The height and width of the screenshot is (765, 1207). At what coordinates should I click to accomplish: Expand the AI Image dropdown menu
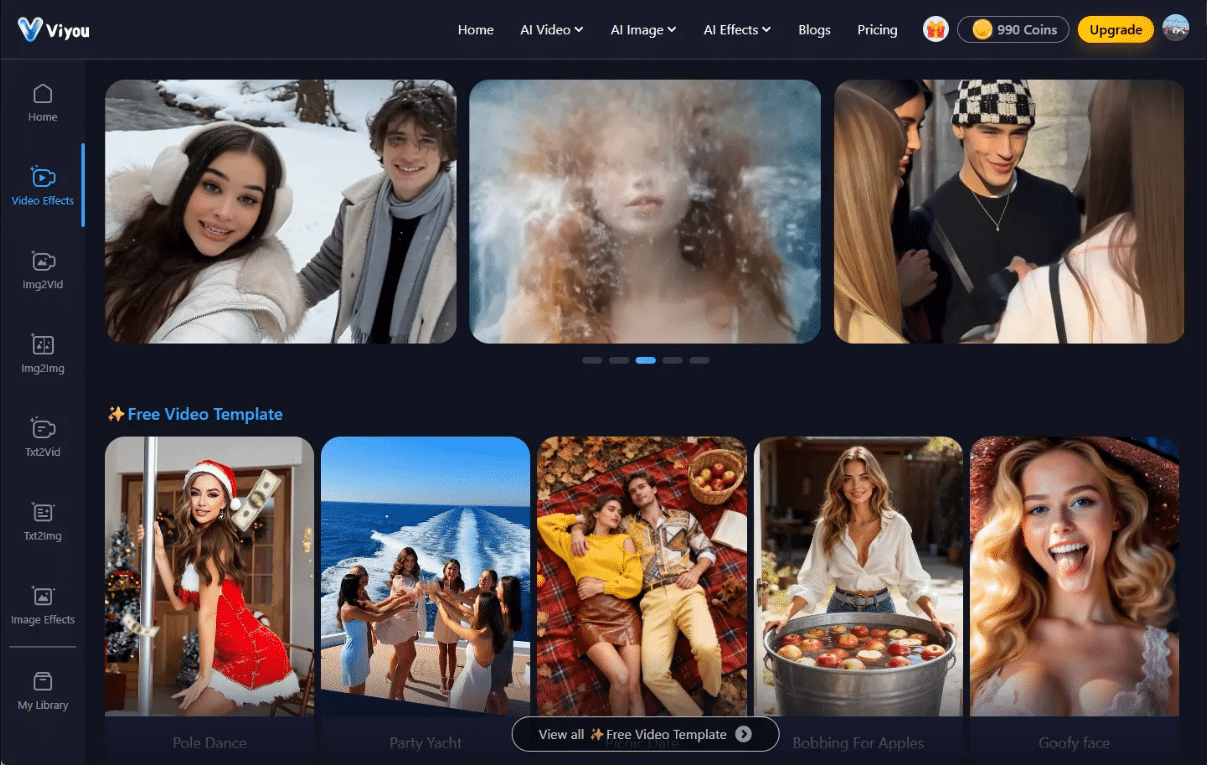643,30
